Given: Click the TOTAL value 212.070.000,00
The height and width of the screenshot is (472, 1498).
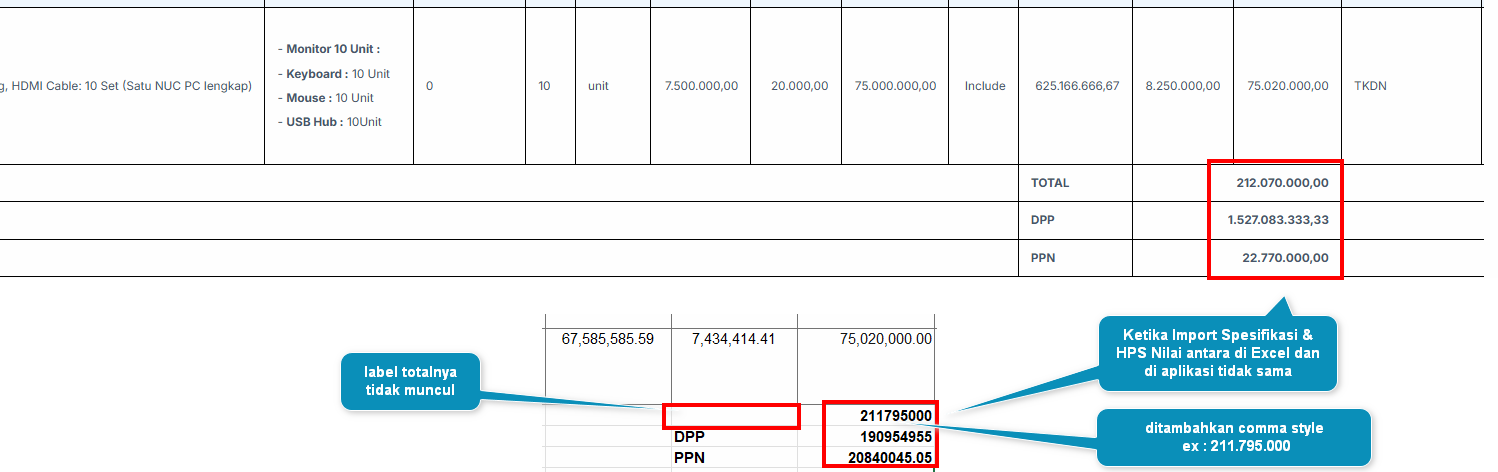Looking at the screenshot, I should point(1282,183).
